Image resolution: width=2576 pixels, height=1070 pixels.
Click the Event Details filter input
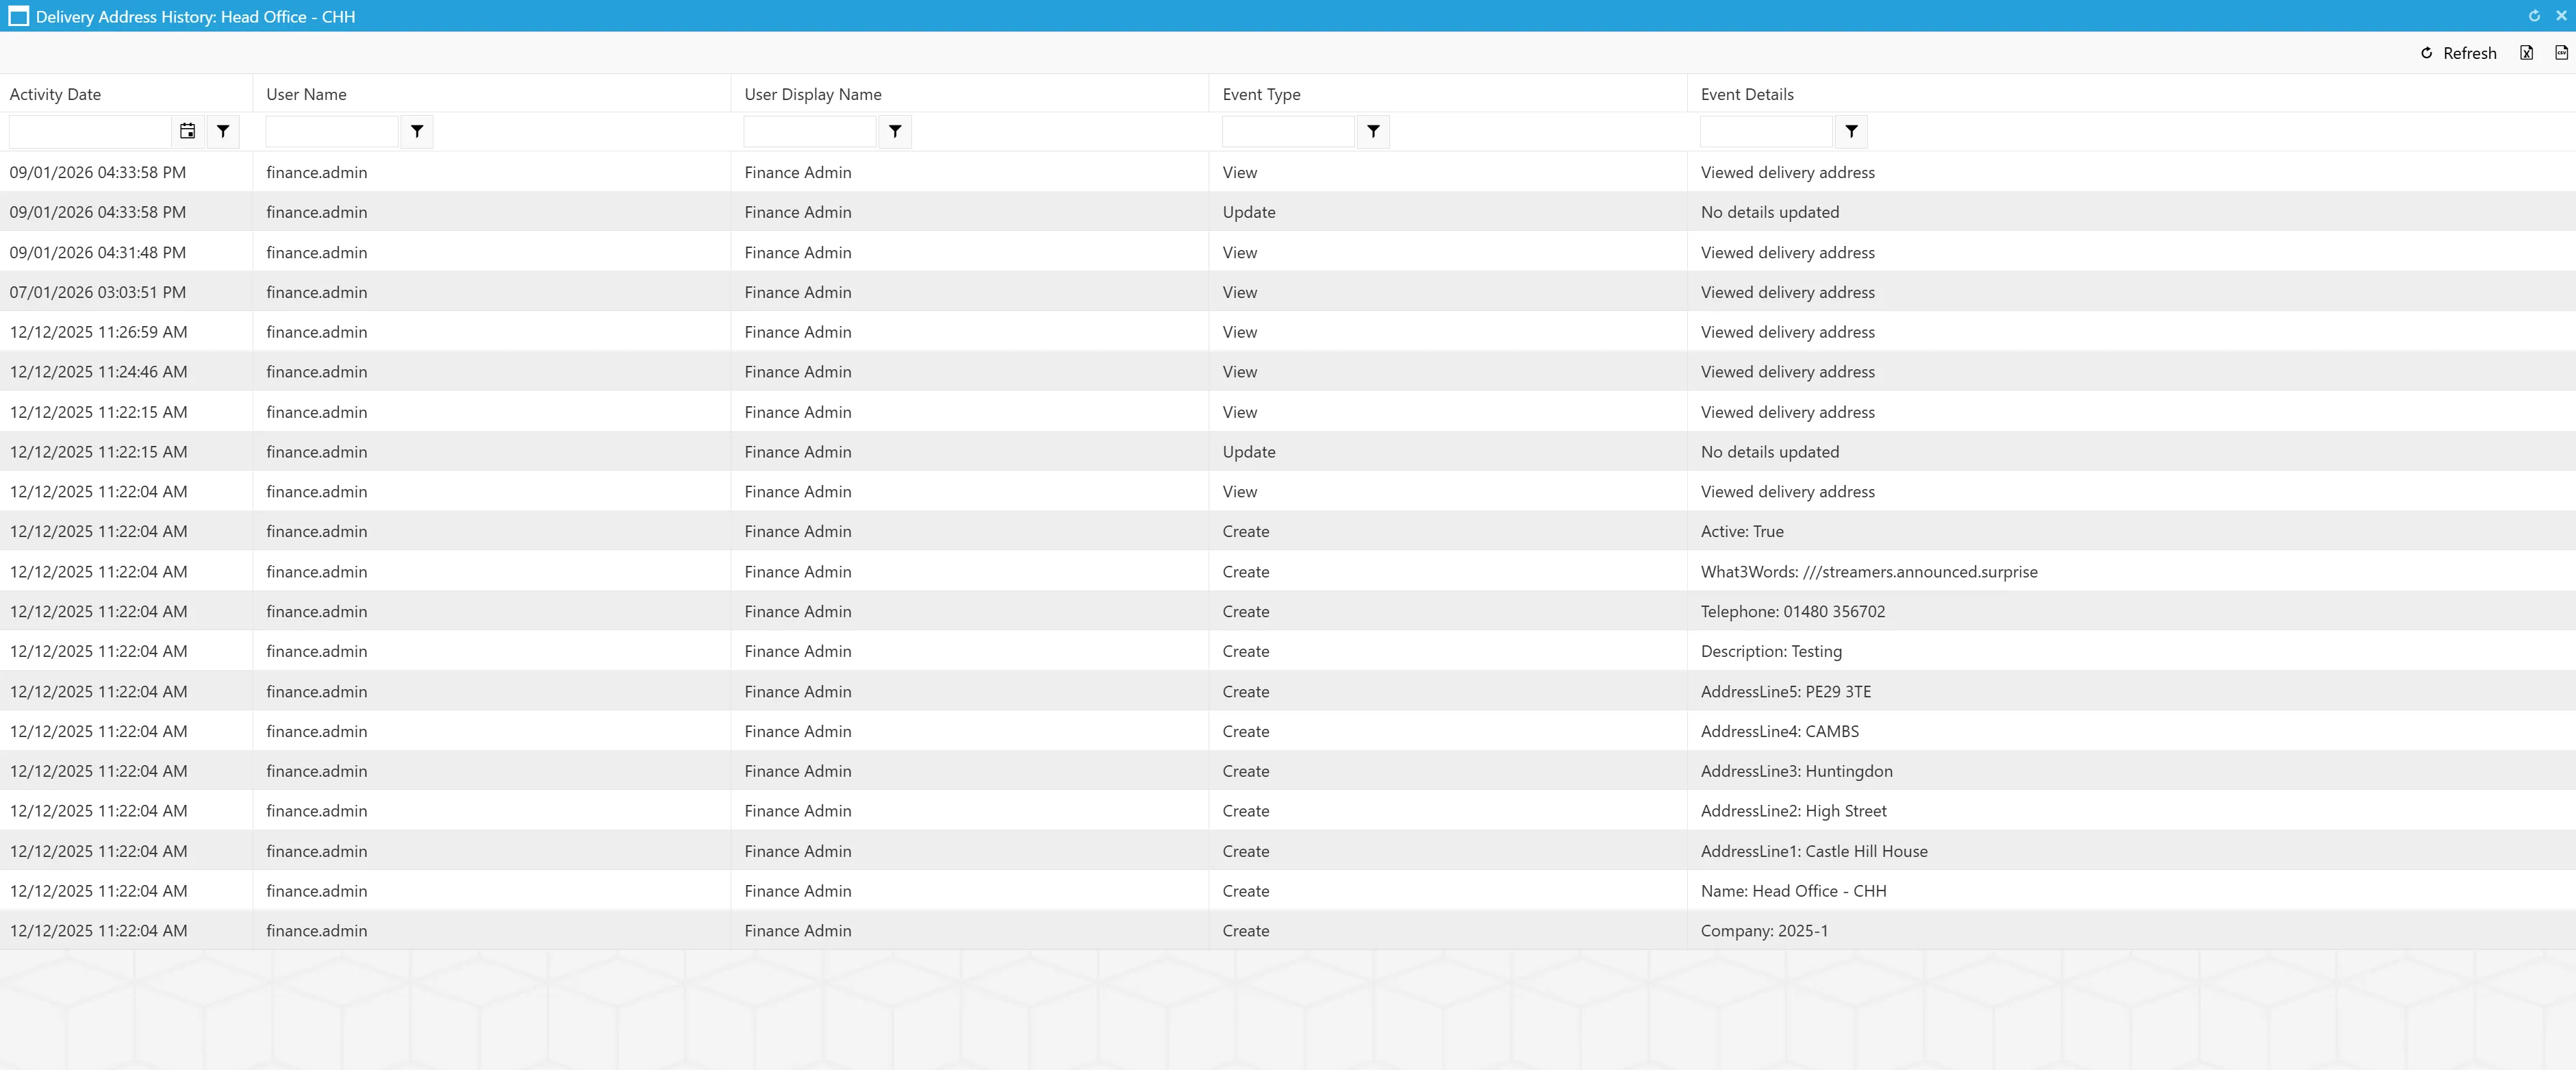[x=1766, y=131]
